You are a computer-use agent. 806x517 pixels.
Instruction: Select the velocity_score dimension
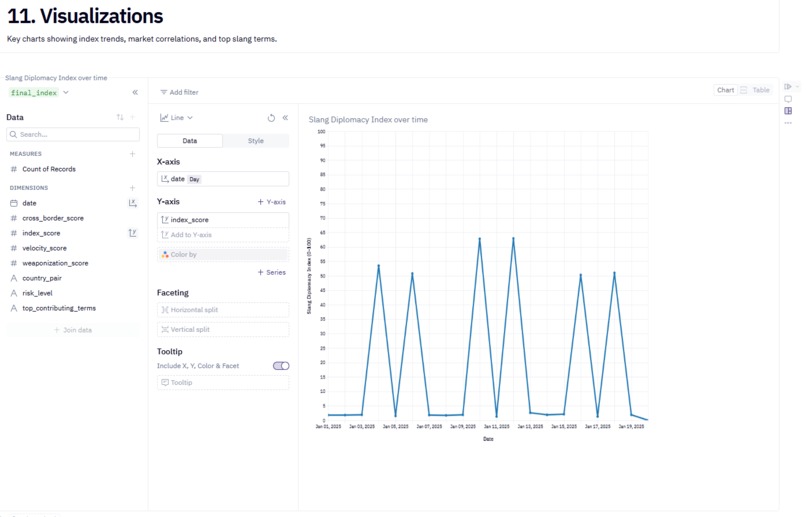44,248
